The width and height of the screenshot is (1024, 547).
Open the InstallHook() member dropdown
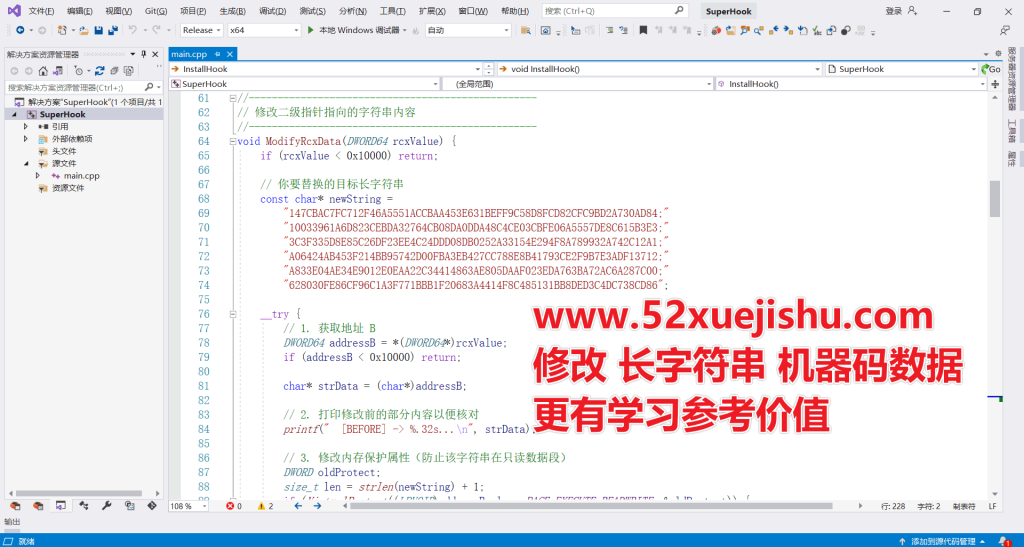point(851,84)
